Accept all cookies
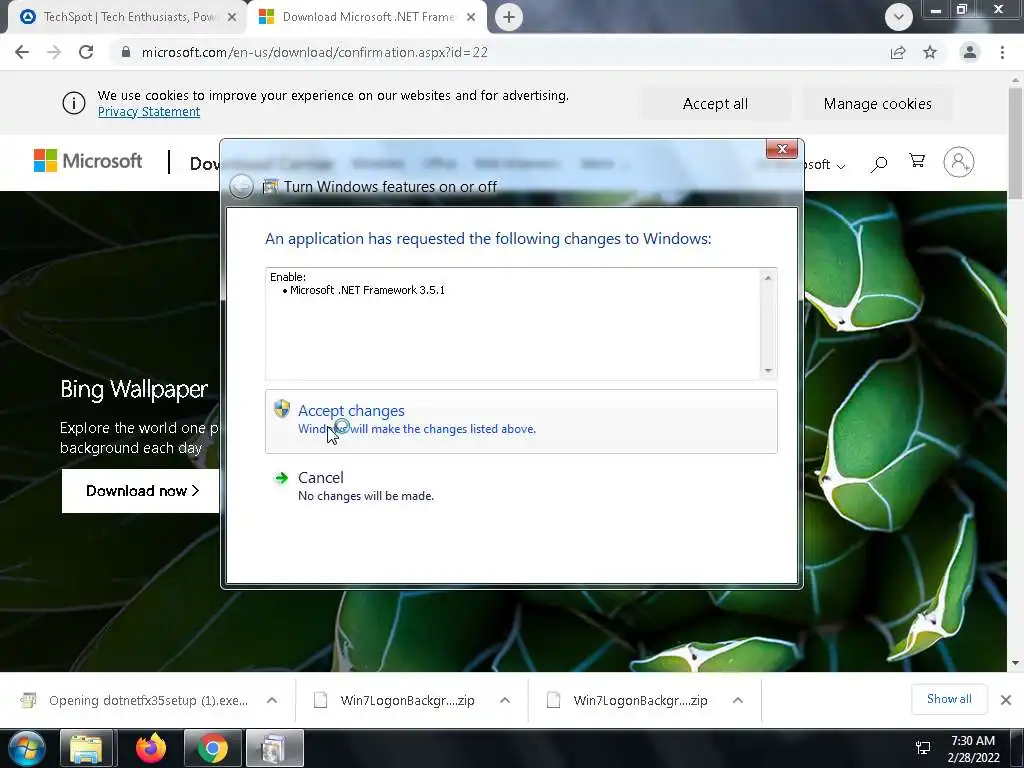Screen dimensions: 1024x768 coord(715,104)
